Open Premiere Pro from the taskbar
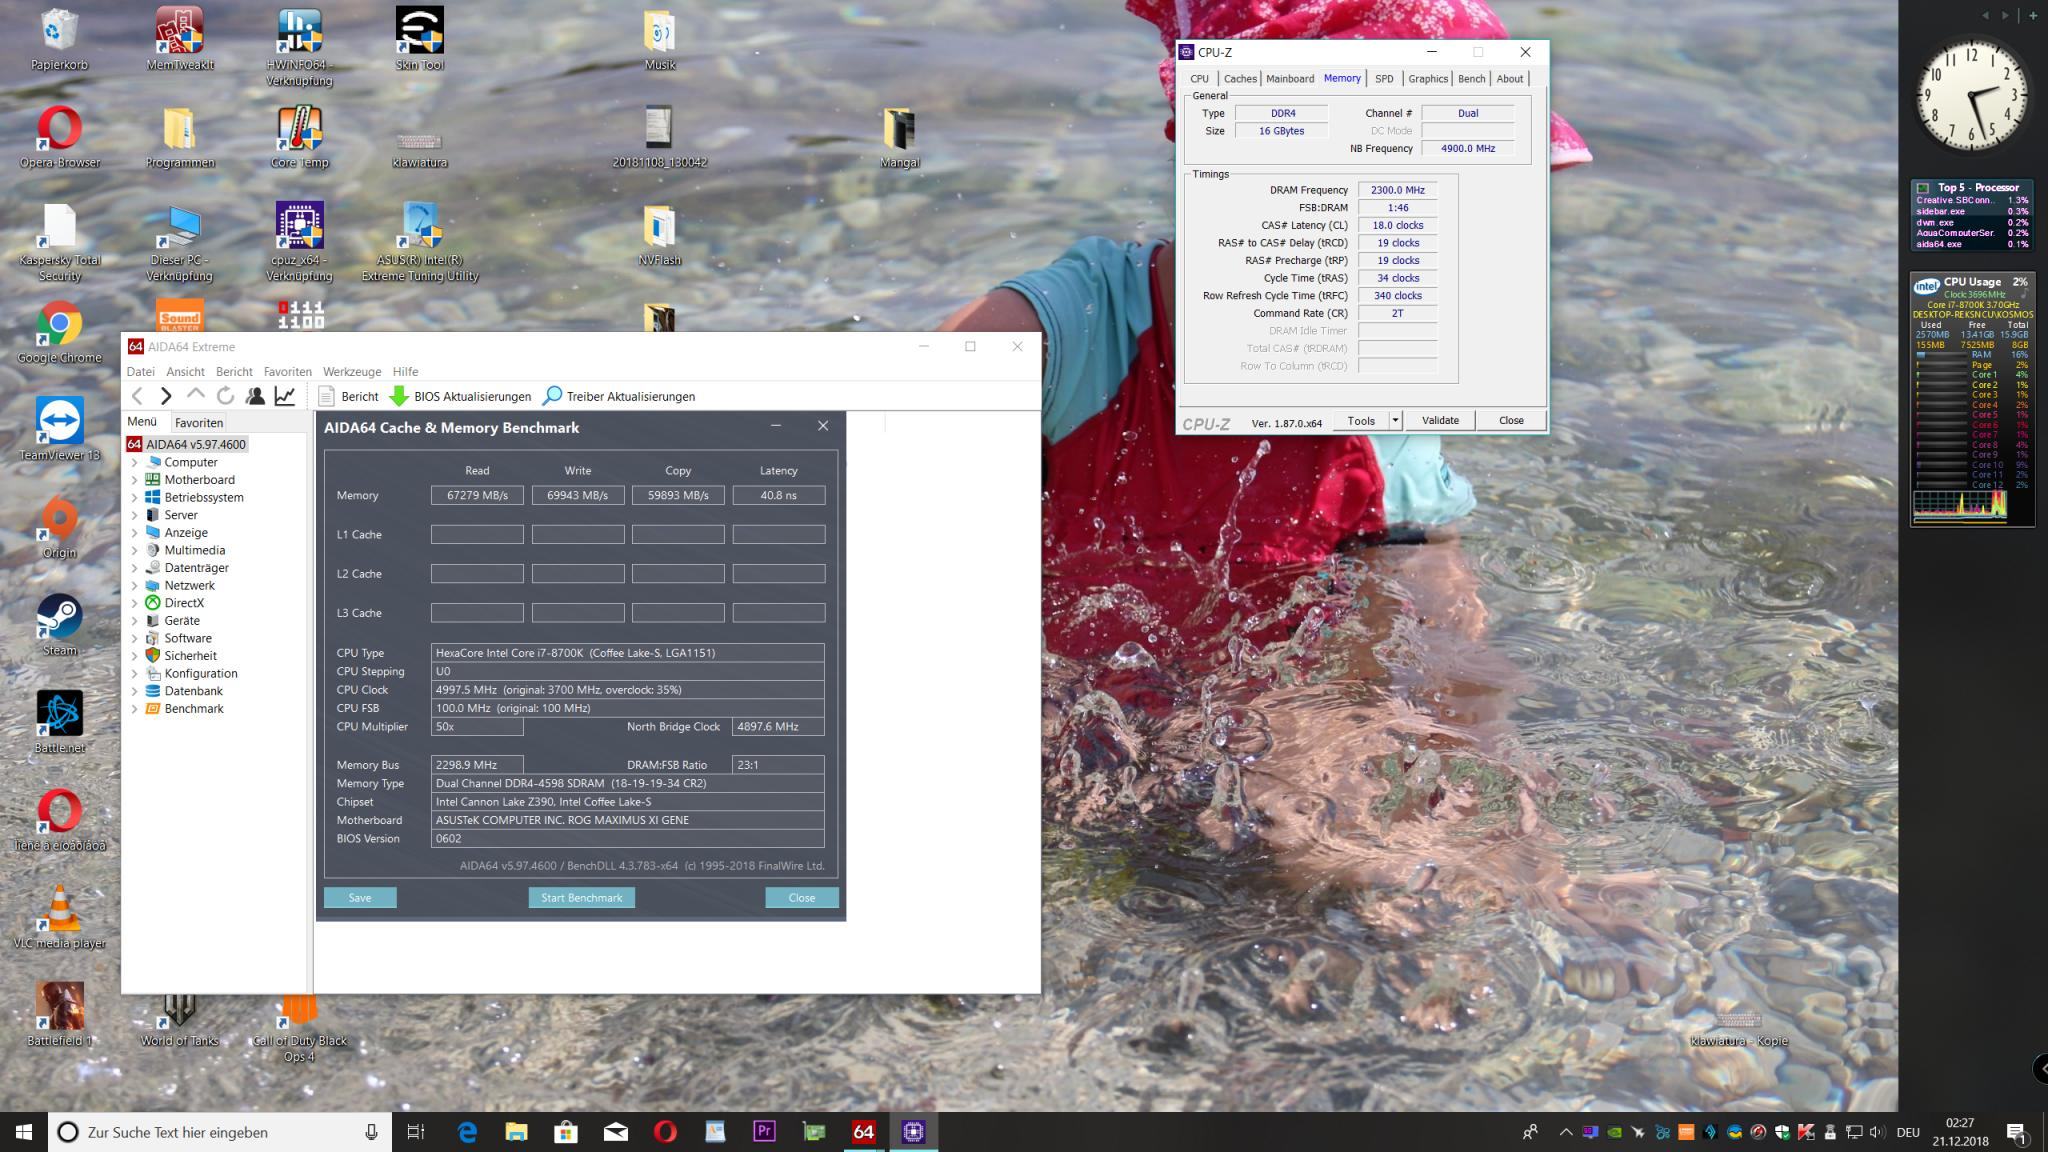This screenshot has height=1152, width=2048. point(764,1132)
